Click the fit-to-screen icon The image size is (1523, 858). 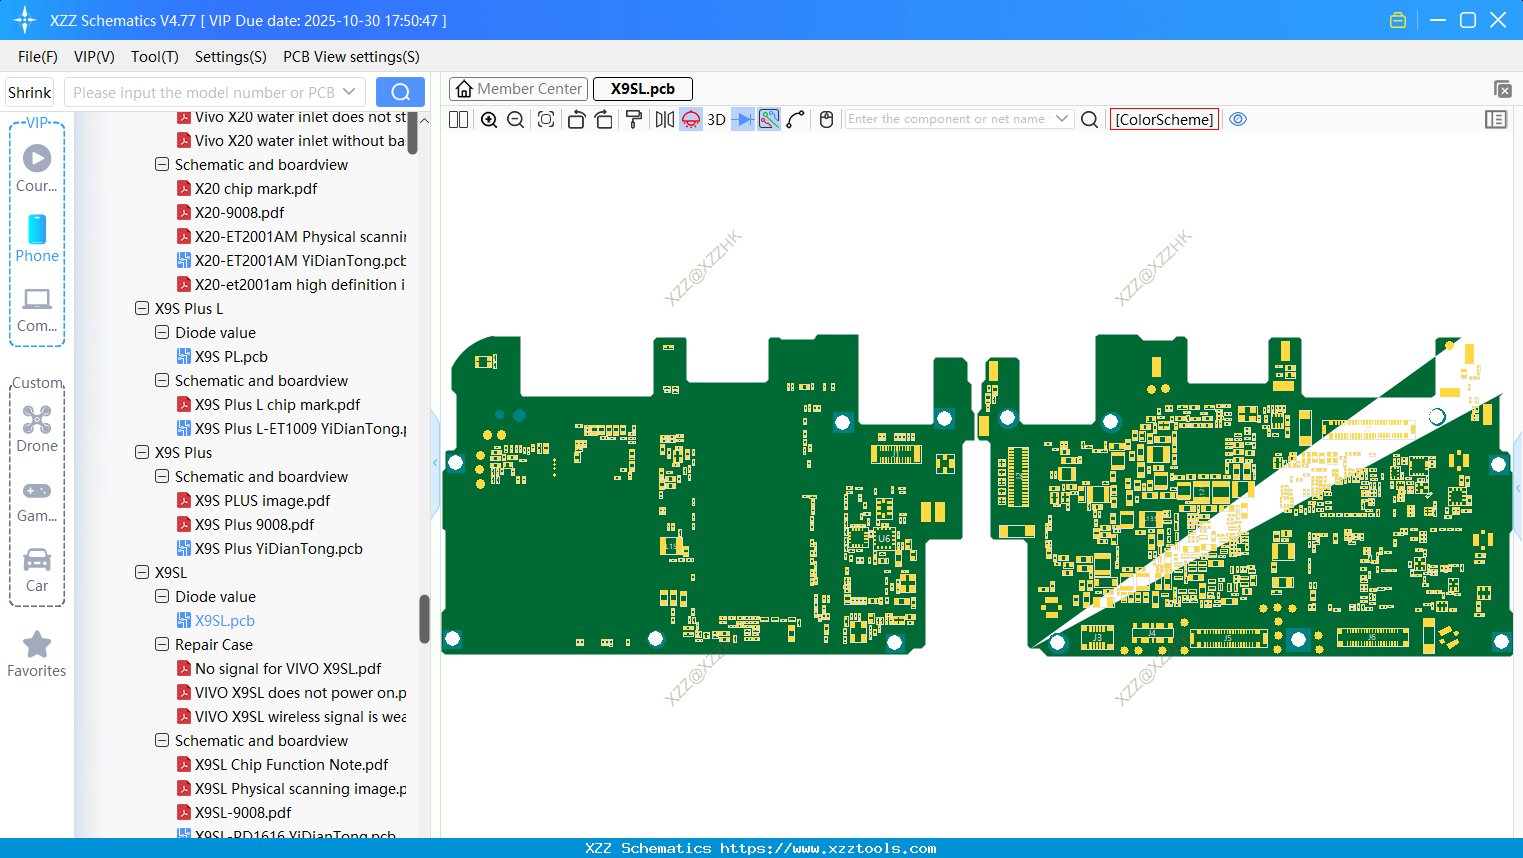[546, 120]
